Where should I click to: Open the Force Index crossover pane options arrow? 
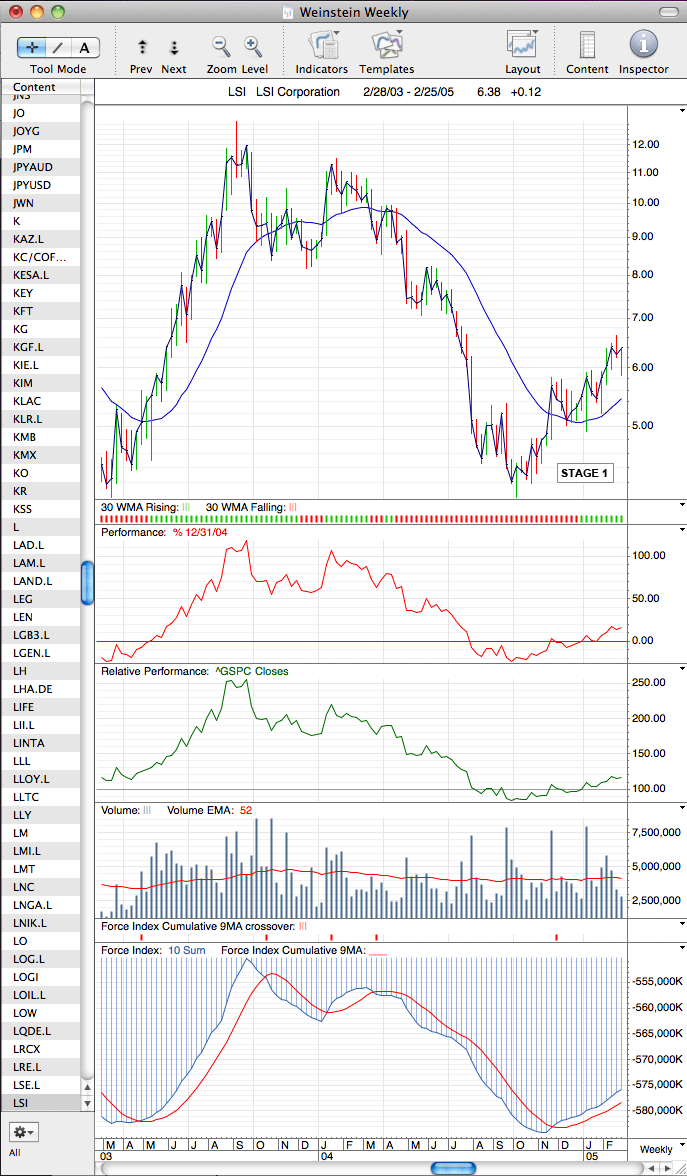point(682,925)
